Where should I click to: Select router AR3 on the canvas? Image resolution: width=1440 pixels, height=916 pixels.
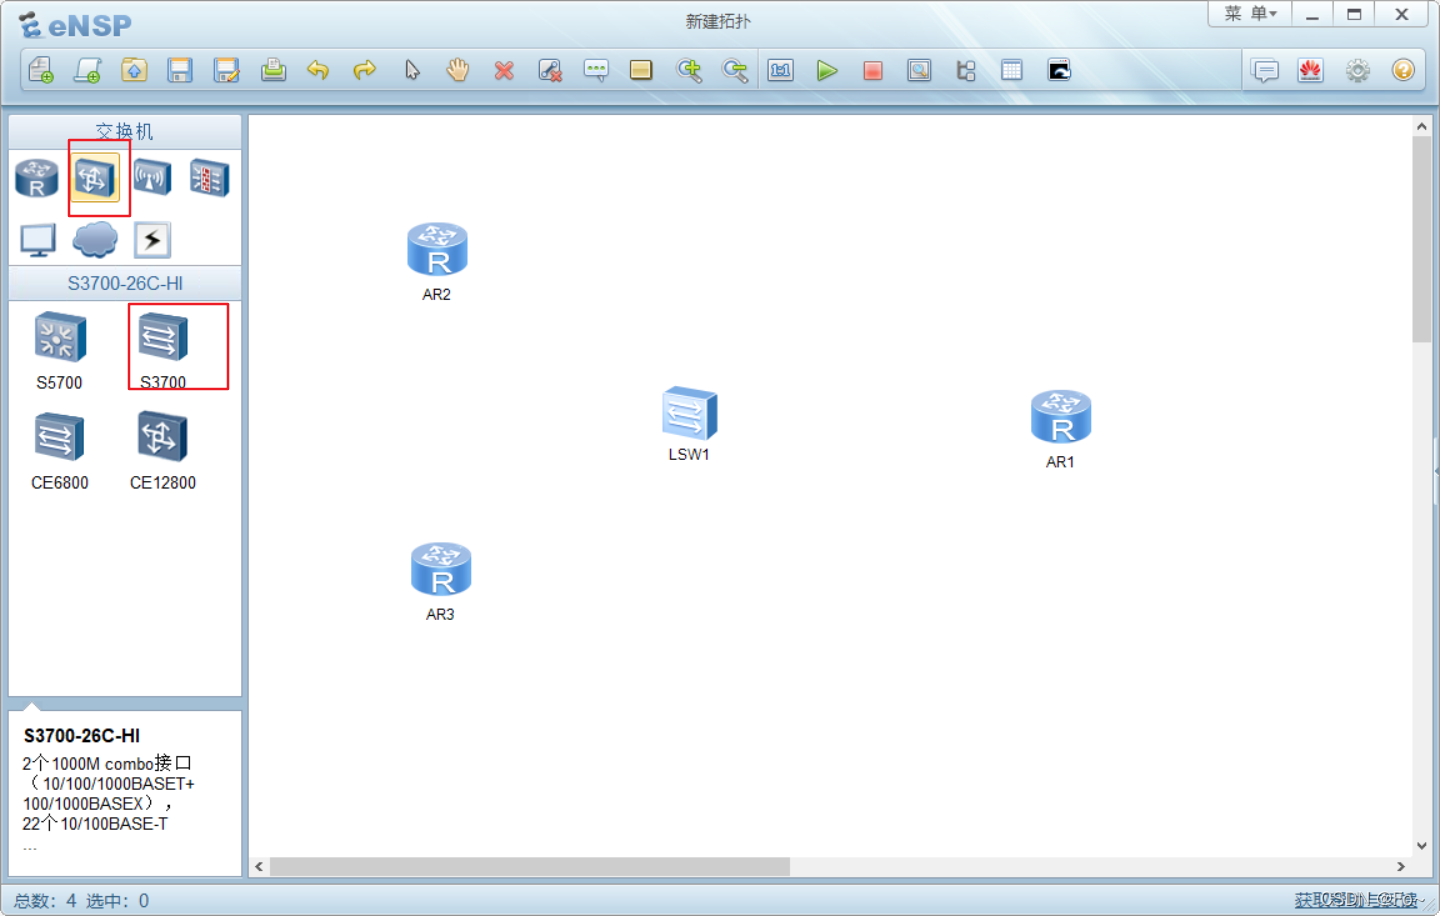pos(441,569)
